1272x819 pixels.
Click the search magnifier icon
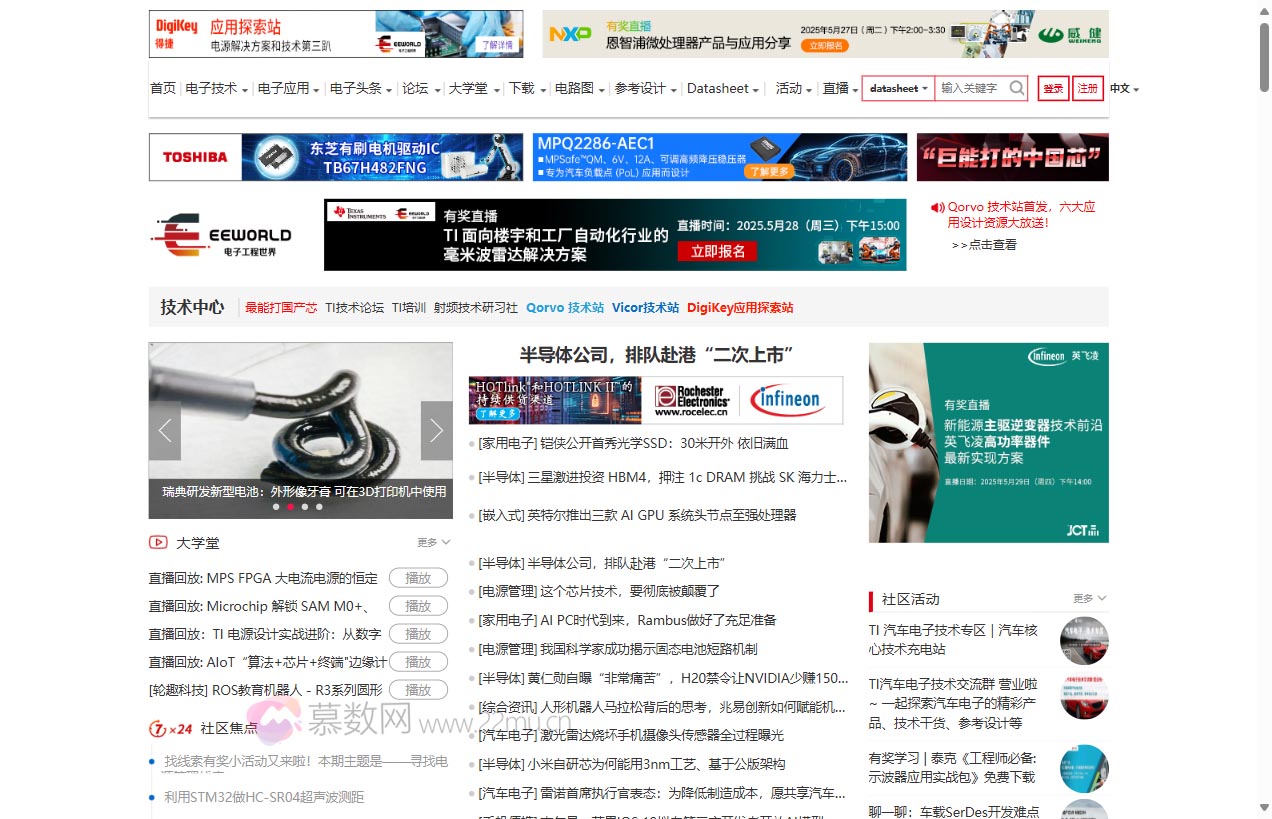(x=1015, y=88)
